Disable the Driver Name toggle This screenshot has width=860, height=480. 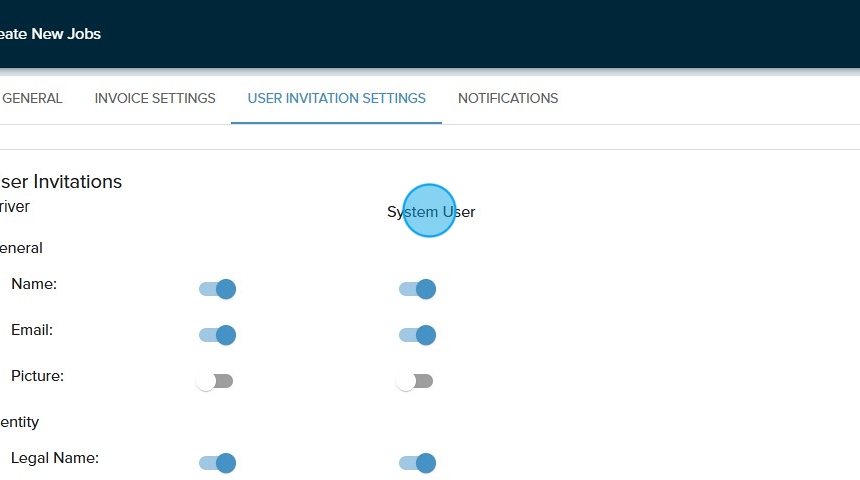217,289
